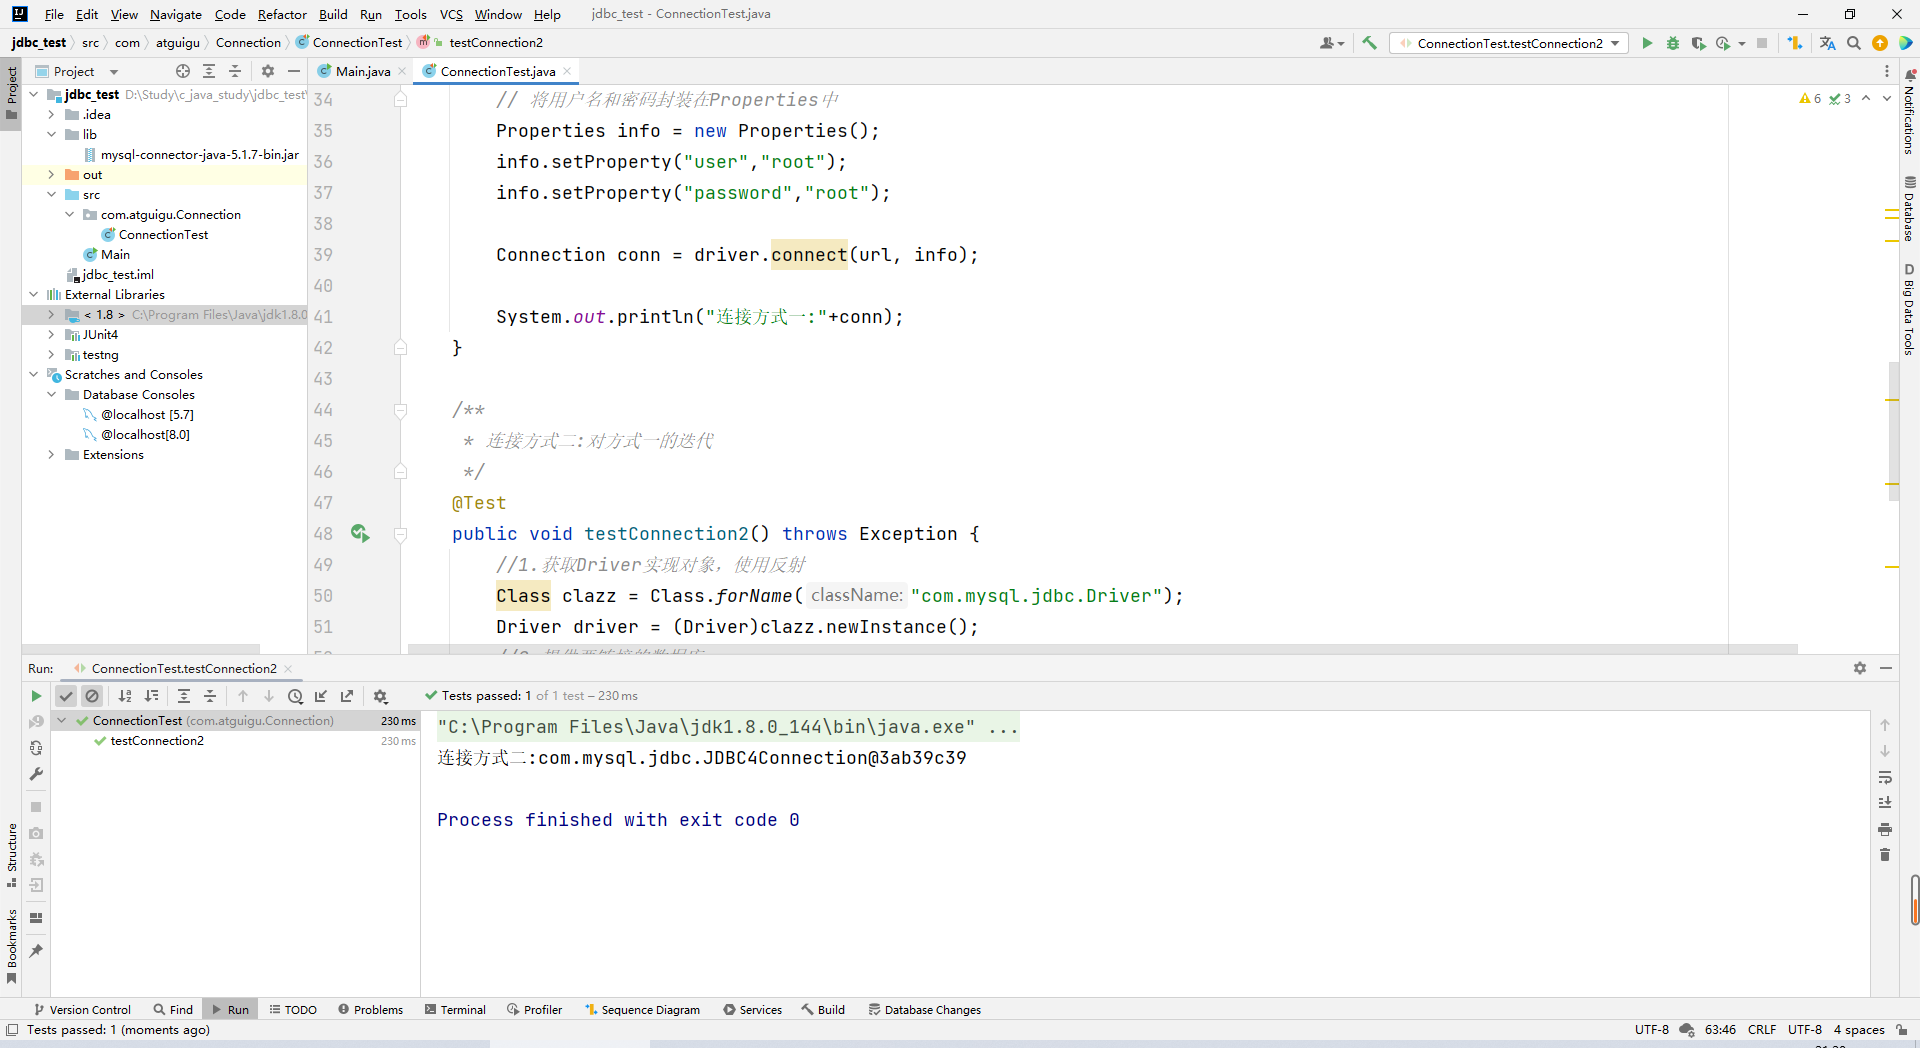The width and height of the screenshot is (1920, 1048).
Task: Clear the console with the trash icon
Action: pyautogui.click(x=1885, y=855)
